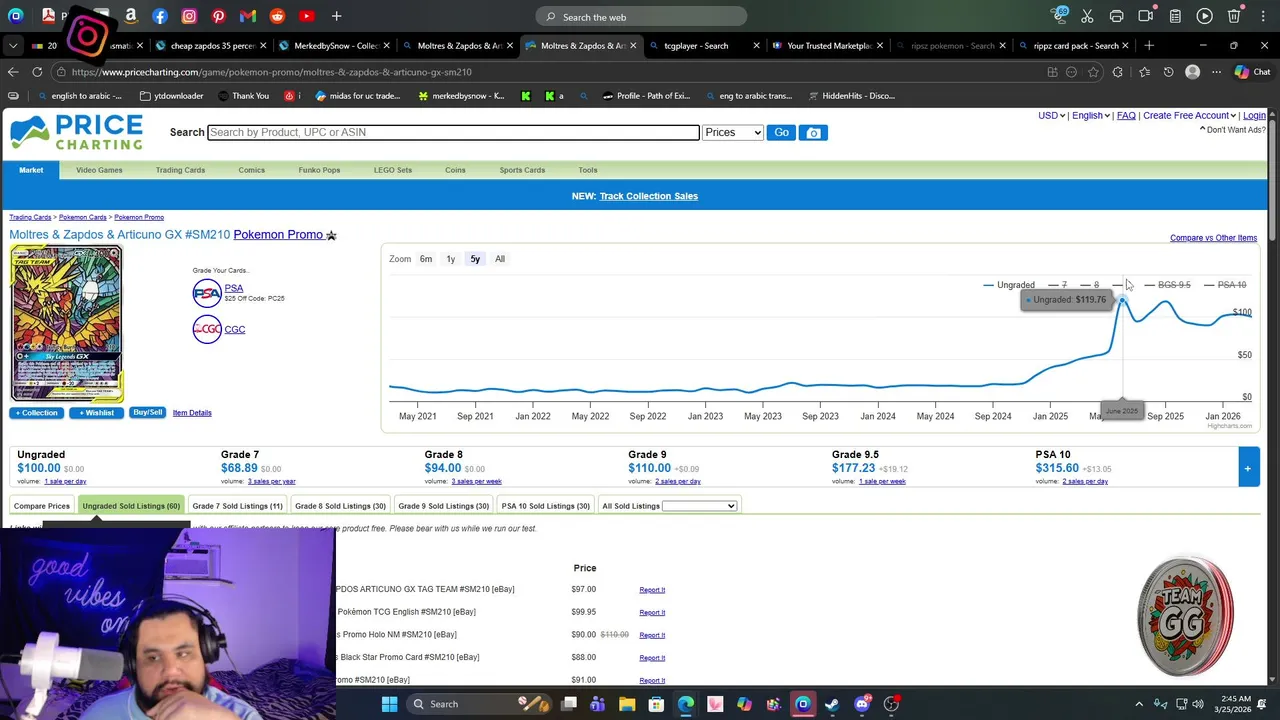Open the Facebook shortcut in browser top bar
The height and width of the screenshot is (720, 1280).
160,16
